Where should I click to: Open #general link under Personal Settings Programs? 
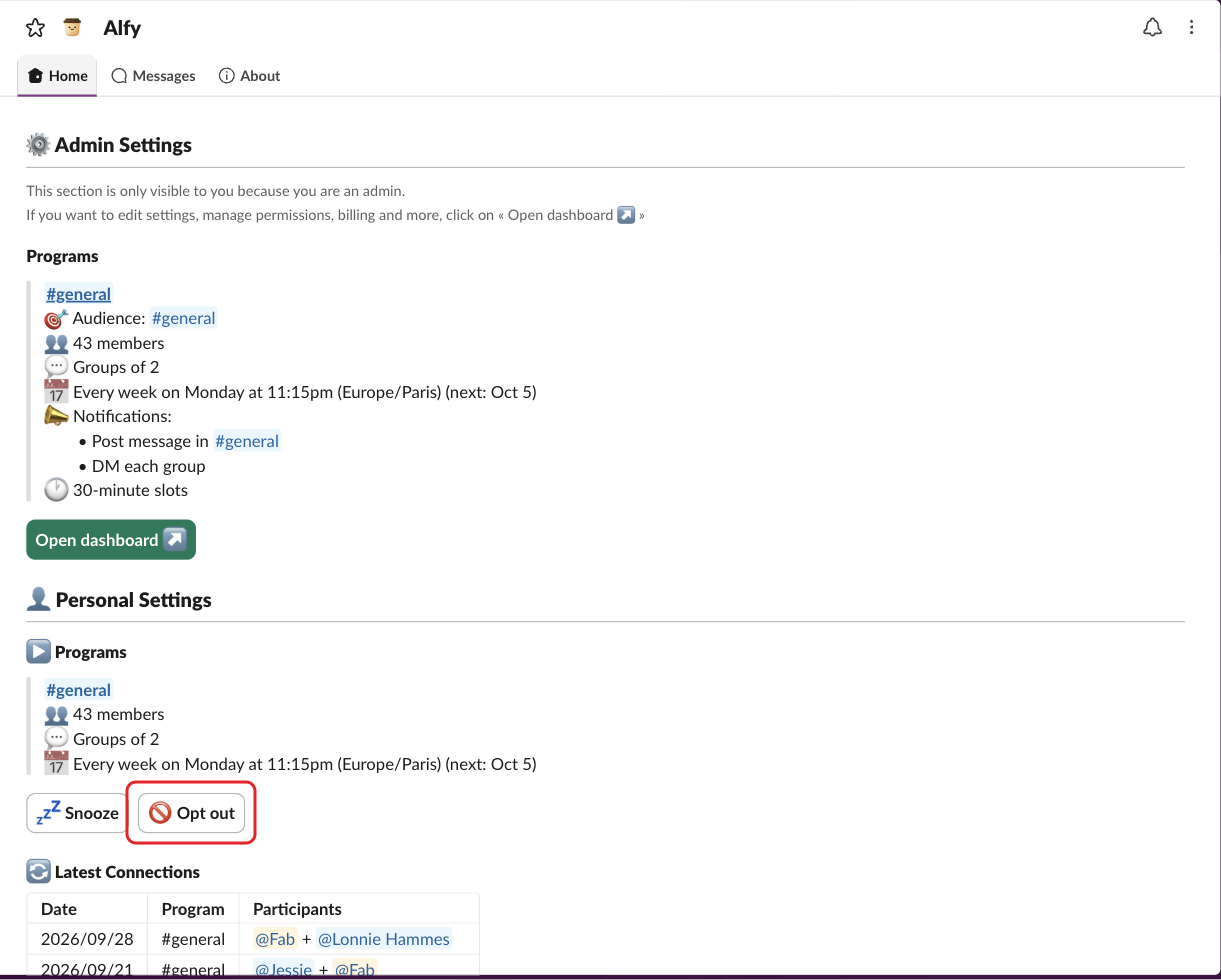pyautogui.click(x=78, y=690)
